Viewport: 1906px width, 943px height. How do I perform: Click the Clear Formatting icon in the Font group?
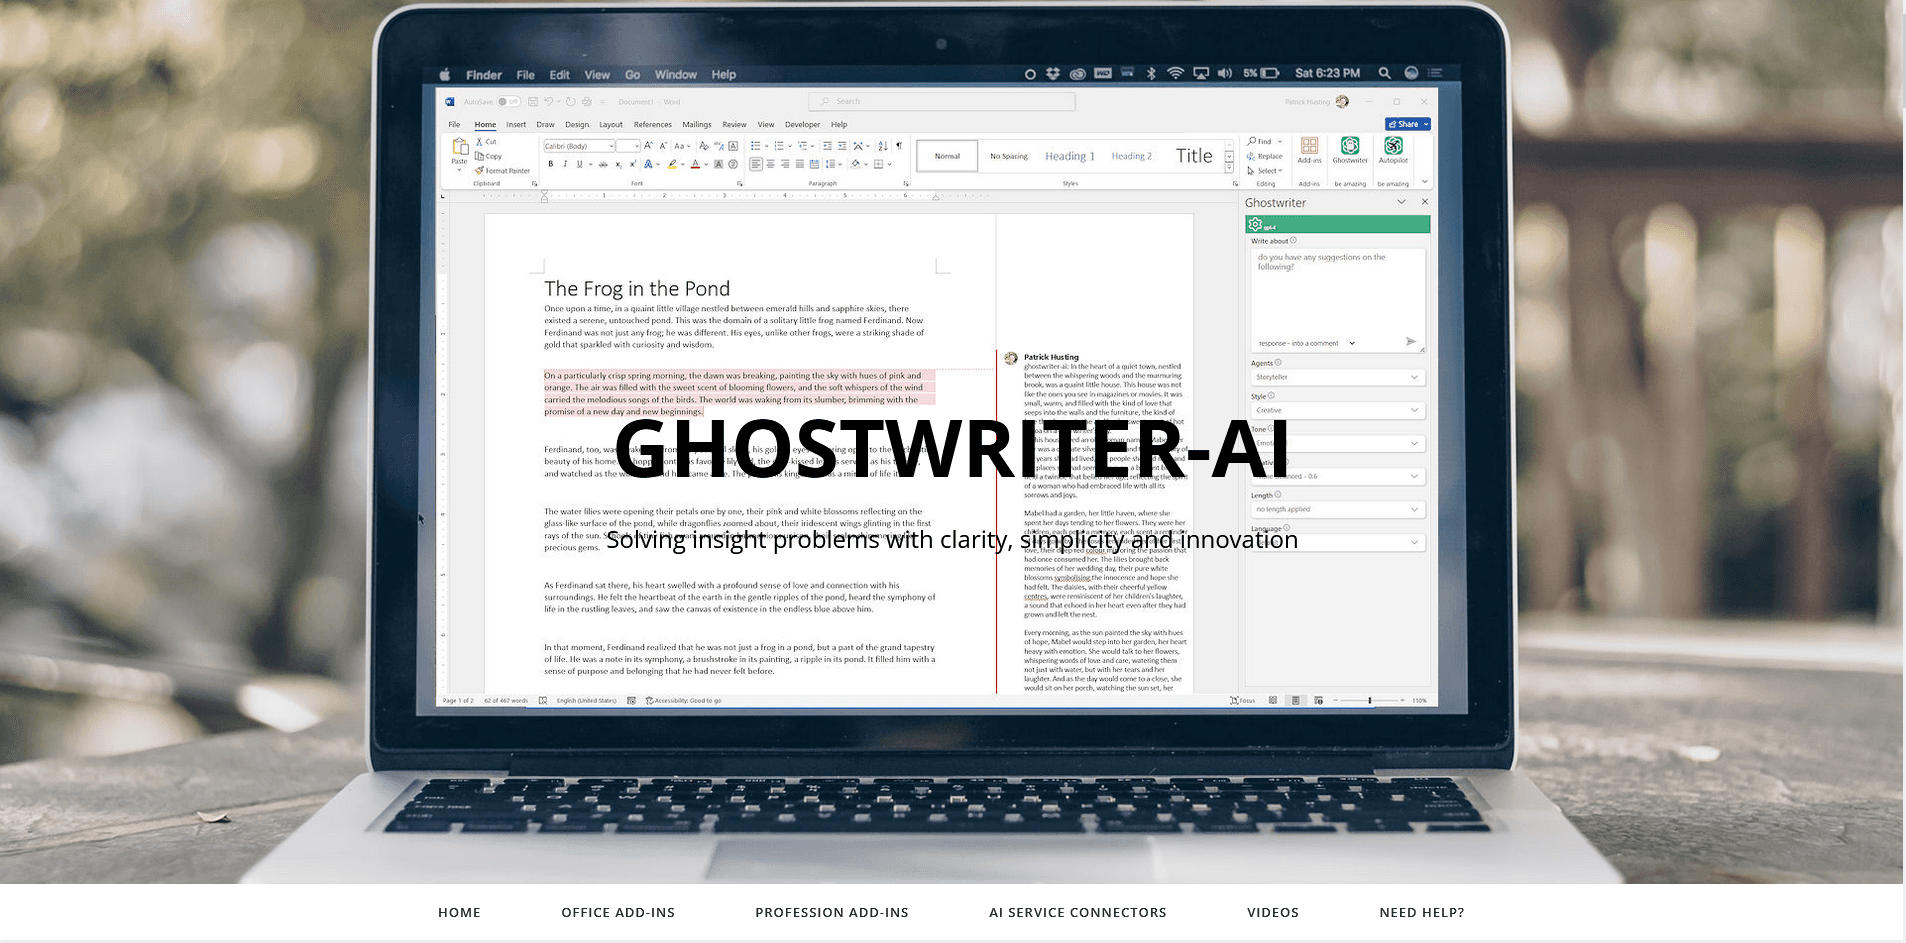703,146
